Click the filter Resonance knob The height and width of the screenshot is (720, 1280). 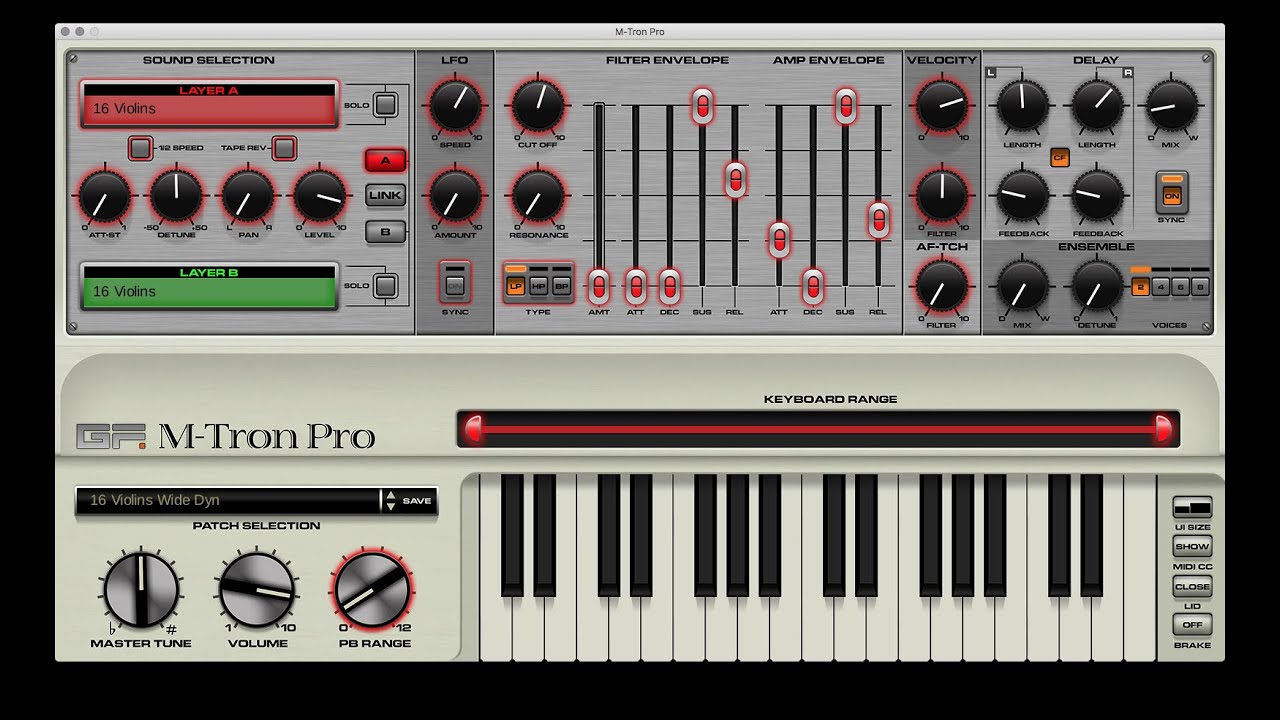[x=538, y=196]
